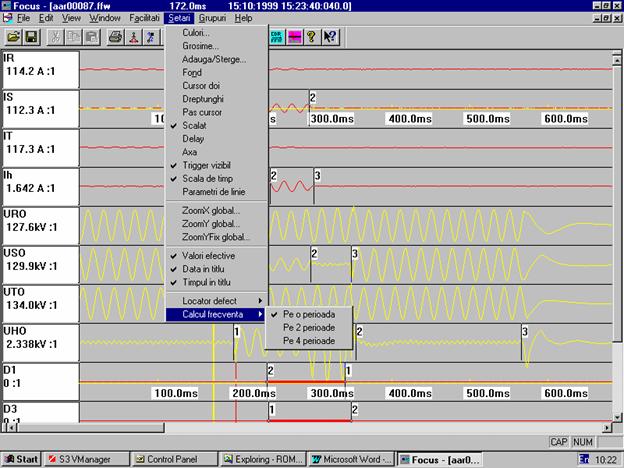The height and width of the screenshot is (468, 624).
Task: Click the Save diskette toolbar icon
Action: 31,37
